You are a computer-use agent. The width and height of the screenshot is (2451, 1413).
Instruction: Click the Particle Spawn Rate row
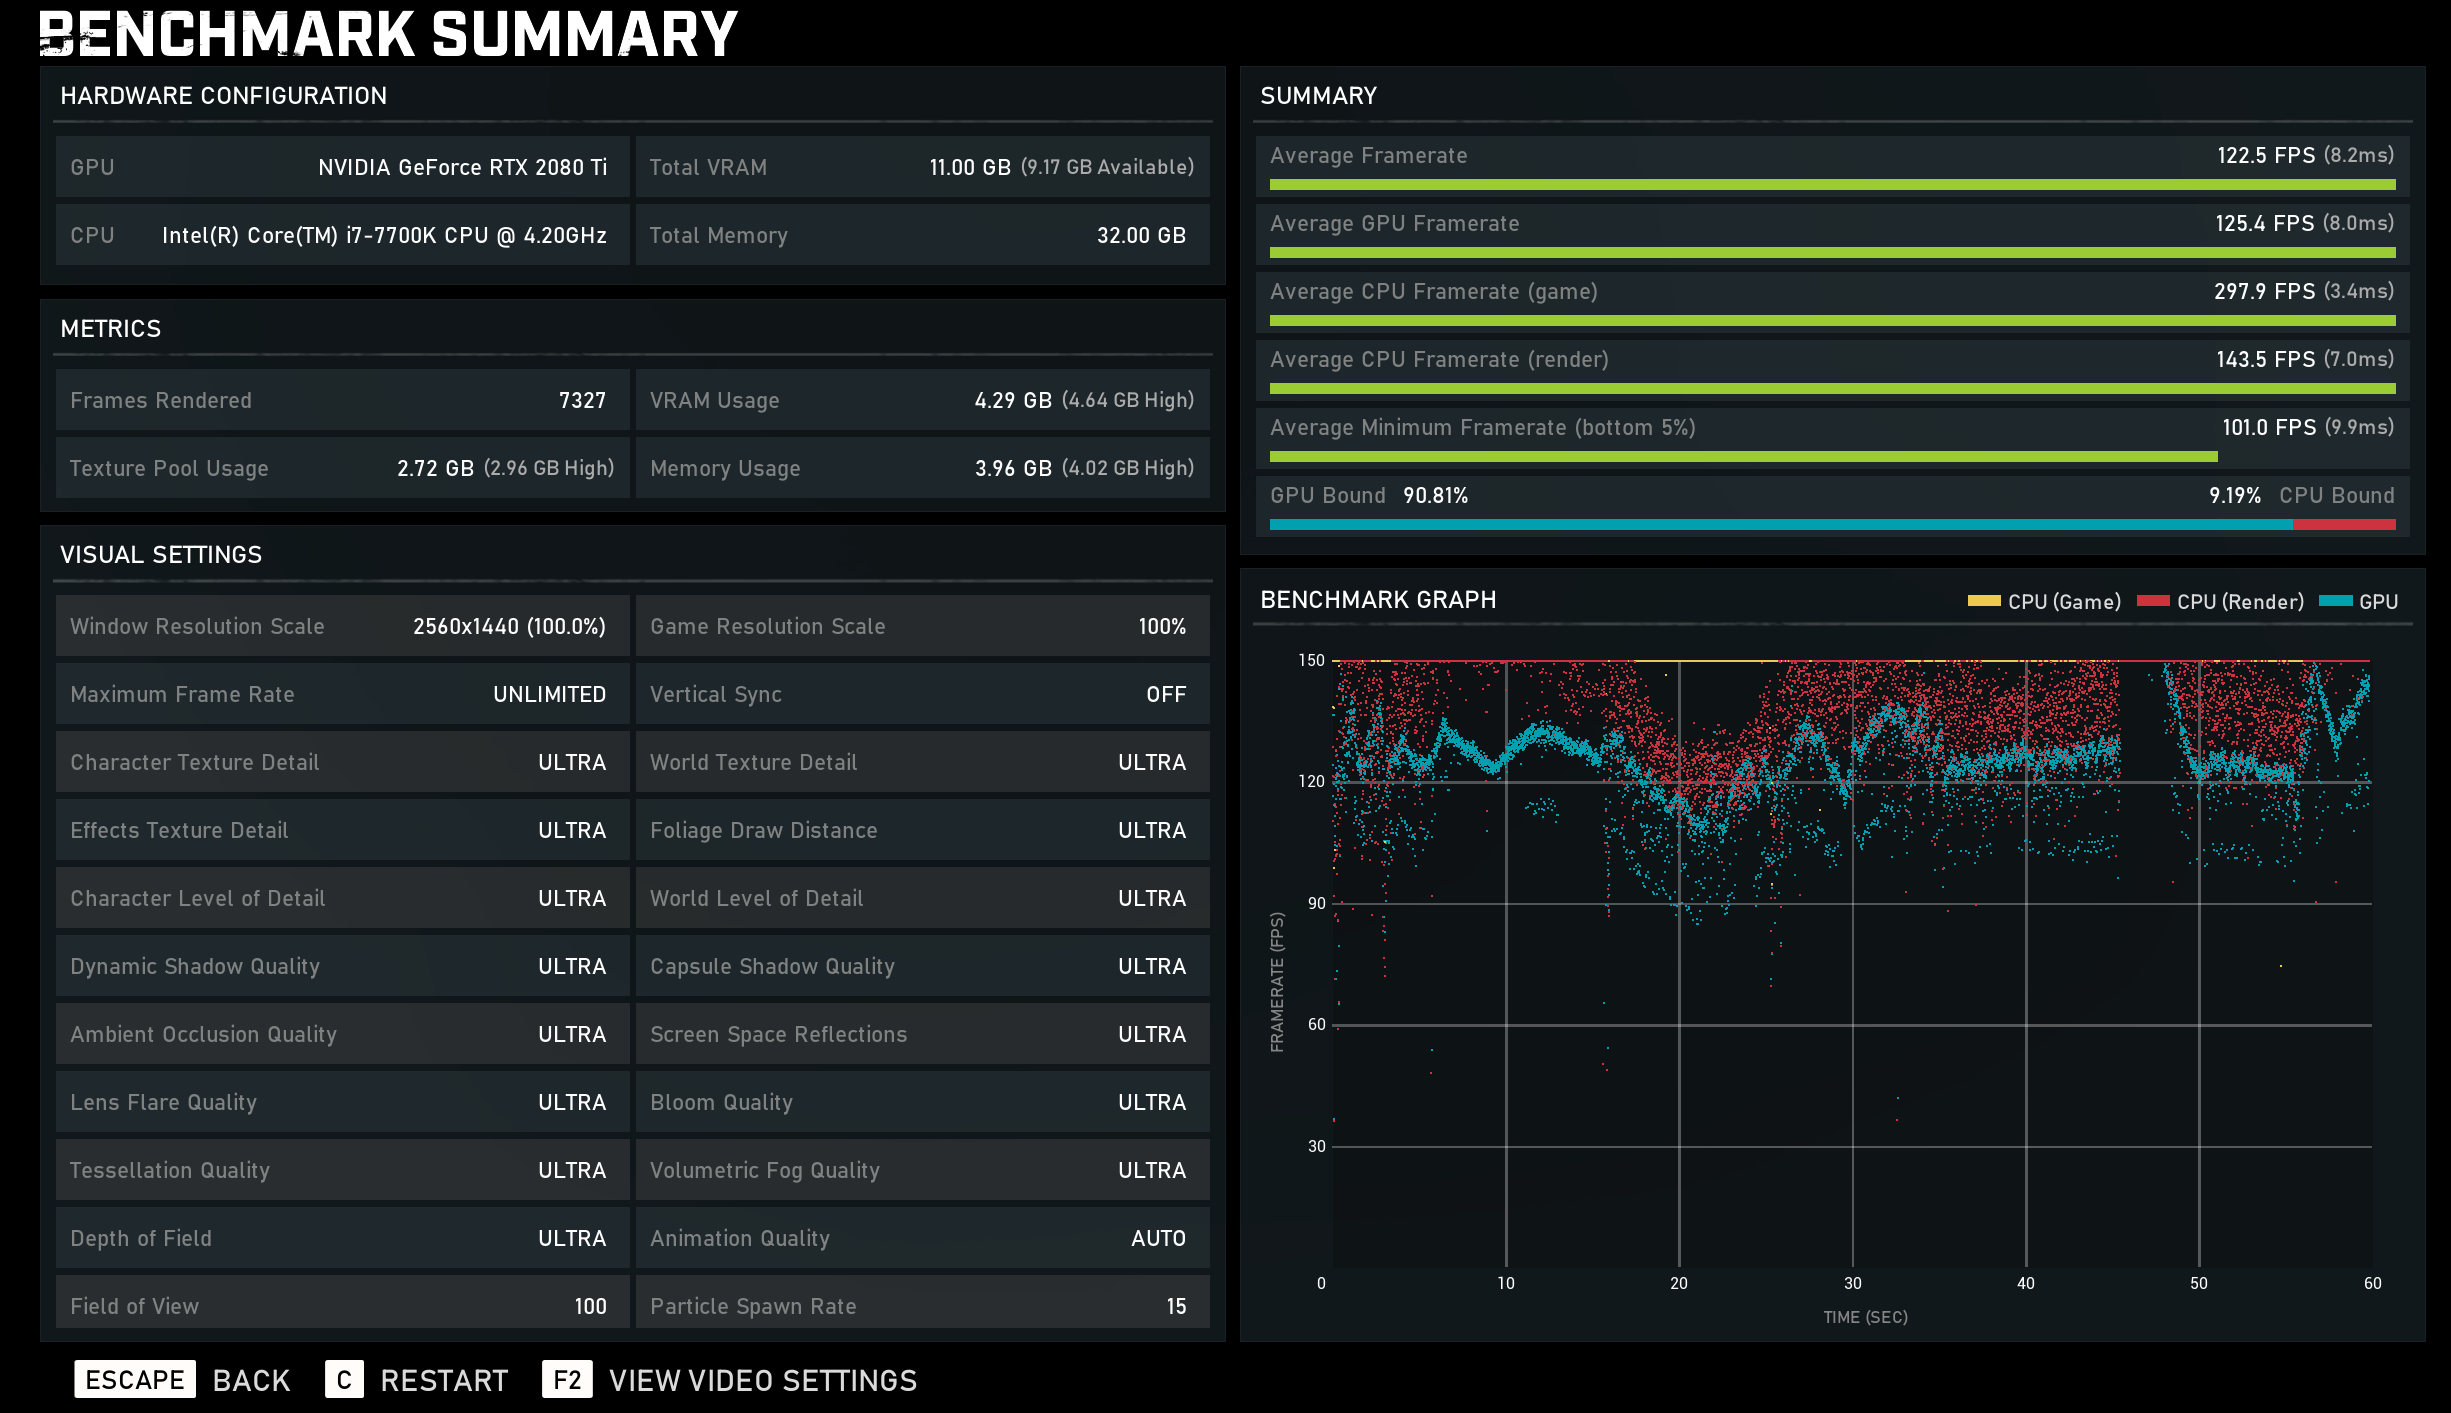click(922, 1305)
